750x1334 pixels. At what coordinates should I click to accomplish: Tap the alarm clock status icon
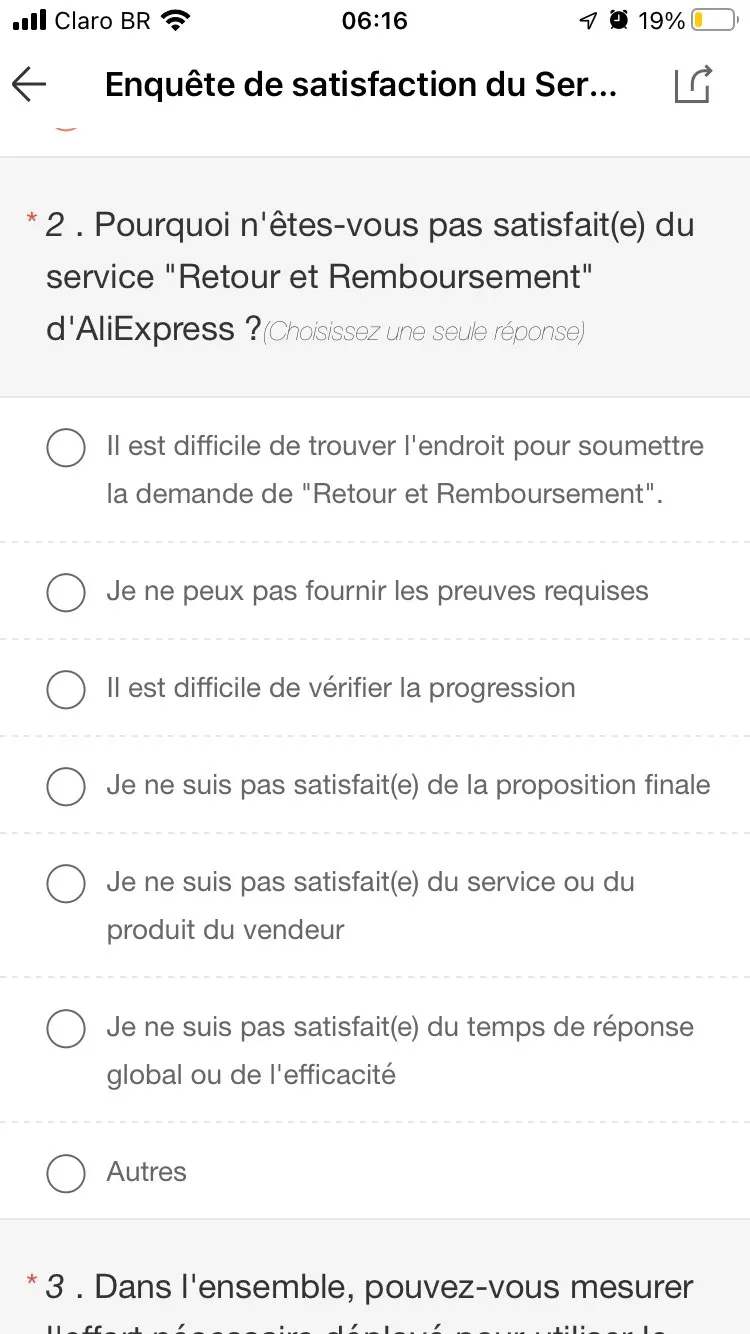pos(619,21)
